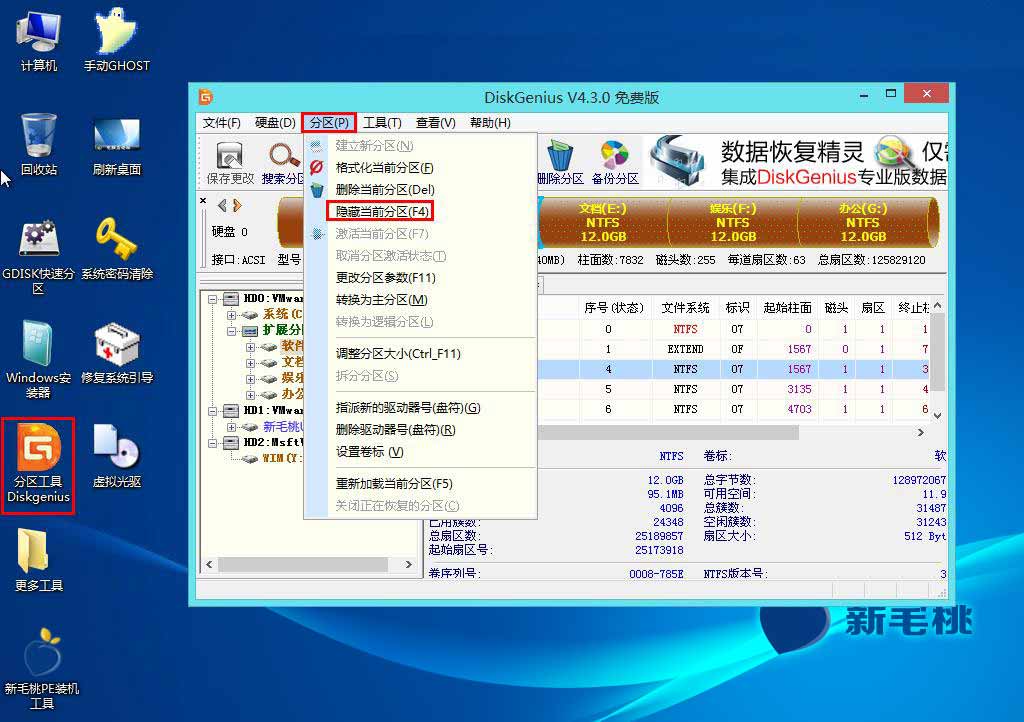Select the 娱乐(F:) partition bar segment

click(733, 222)
